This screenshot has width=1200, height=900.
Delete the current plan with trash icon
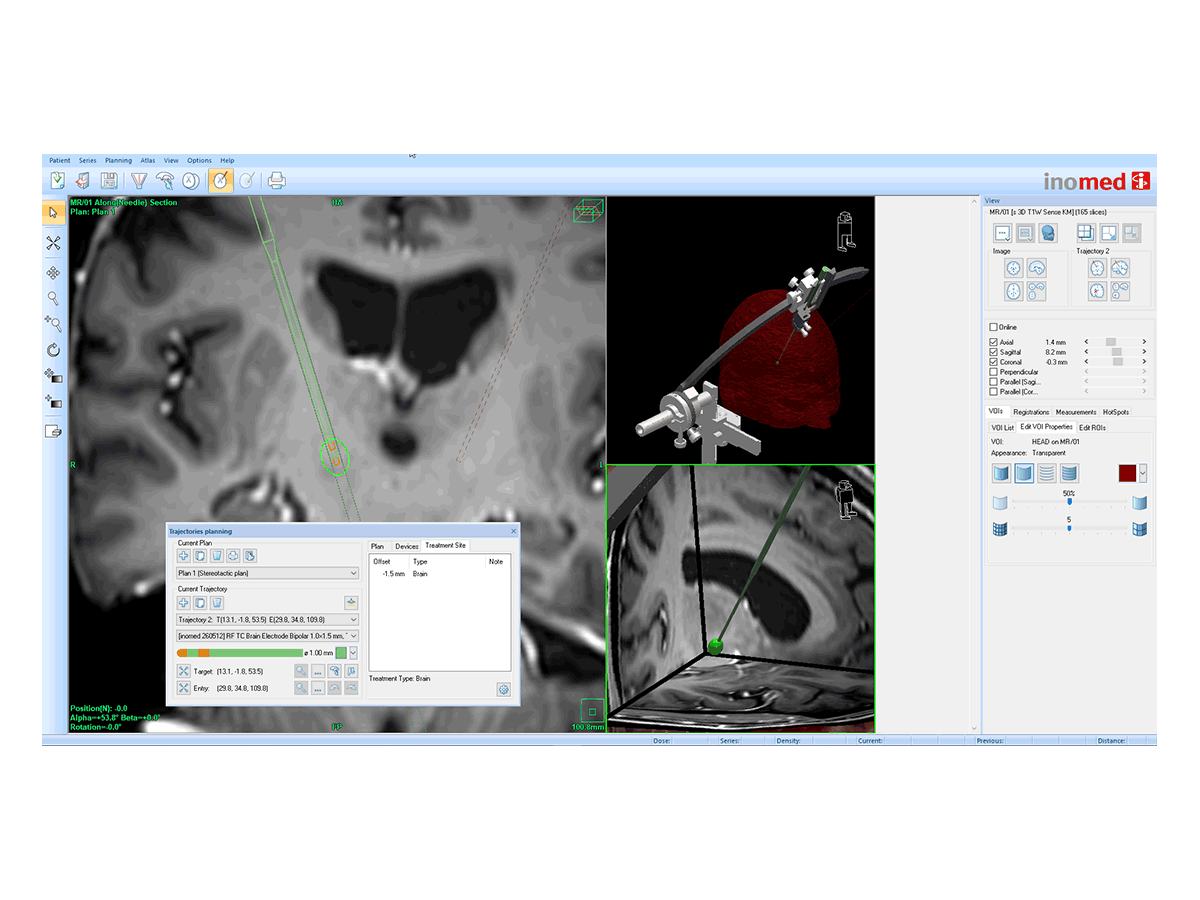coord(216,555)
